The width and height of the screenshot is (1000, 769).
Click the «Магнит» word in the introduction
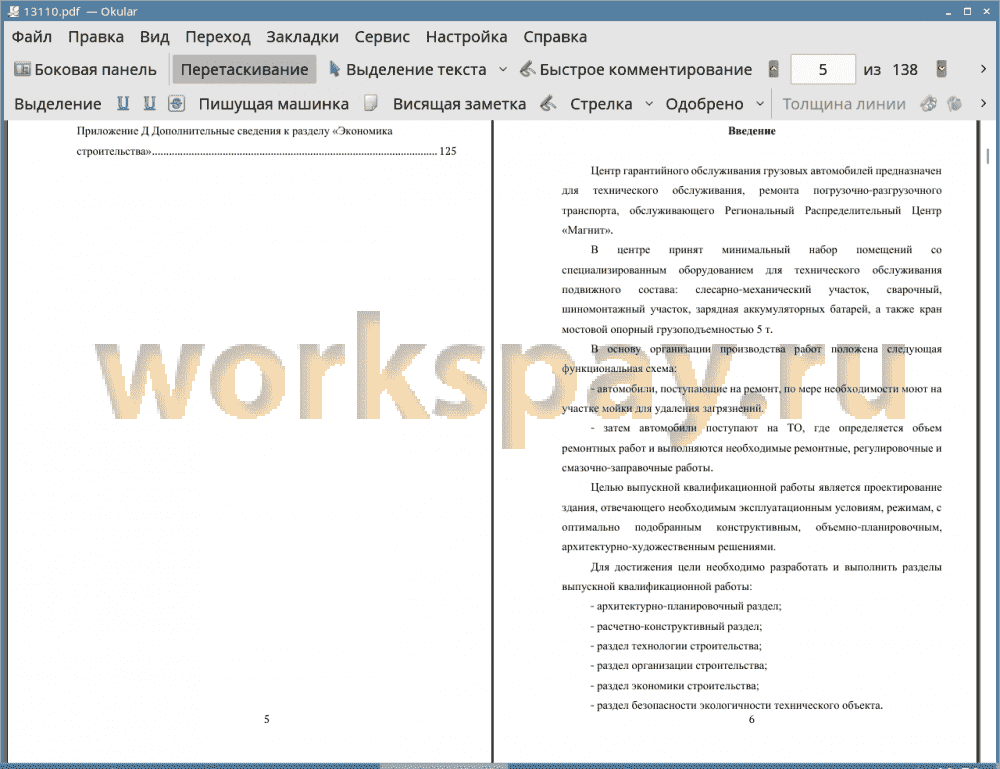(587, 230)
